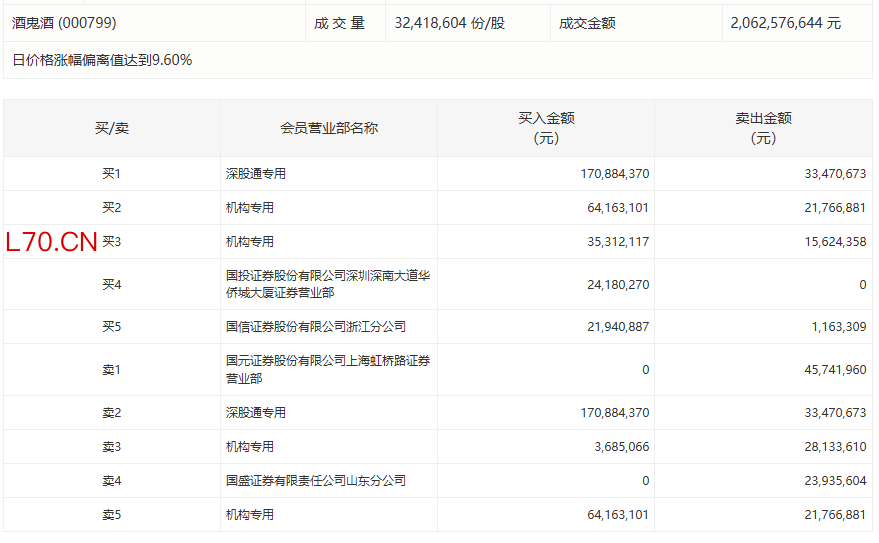Click the 35,312,117 buy amount in 买3 row

coord(615,242)
